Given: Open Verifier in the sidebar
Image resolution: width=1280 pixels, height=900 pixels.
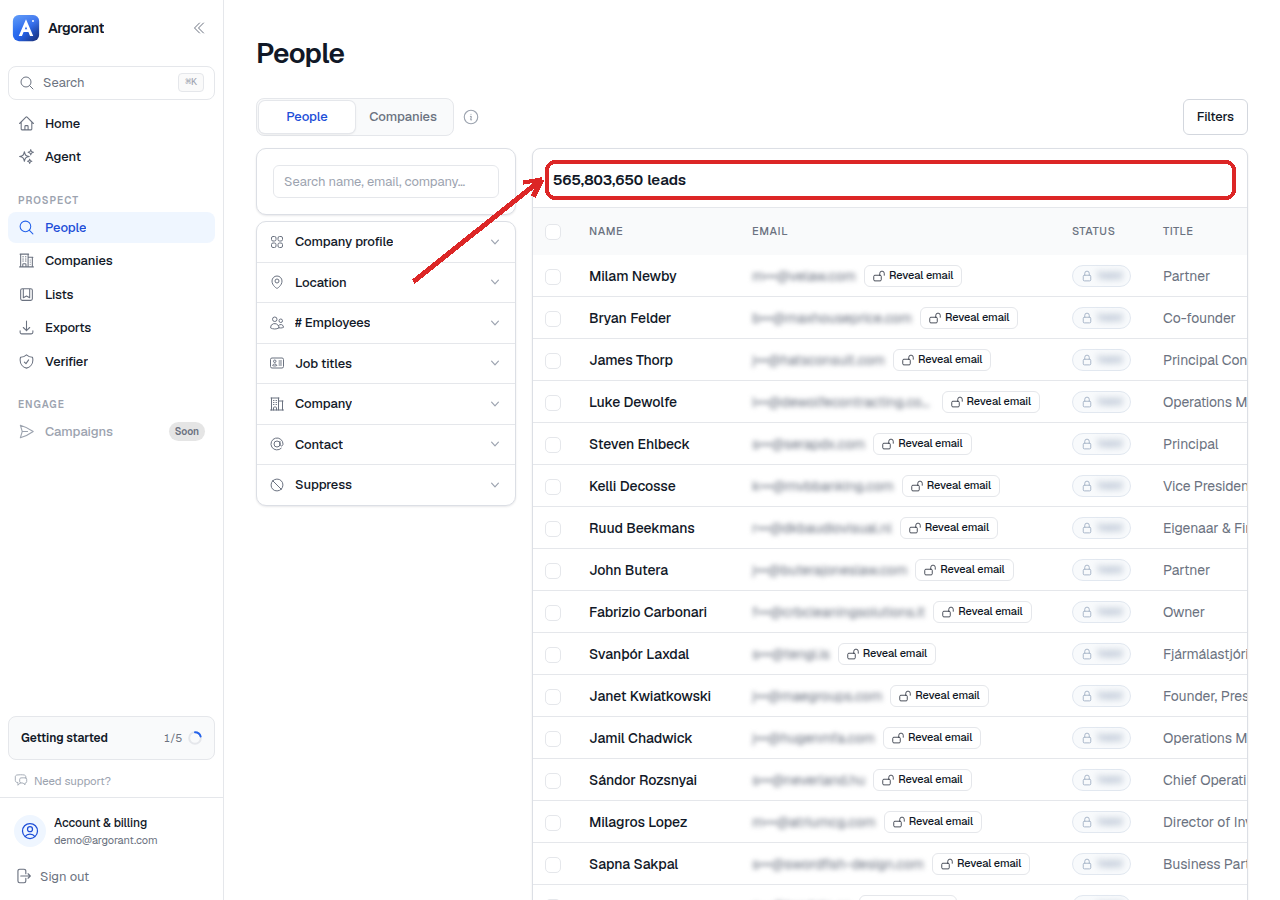Looking at the screenshot, I should 111,362.
